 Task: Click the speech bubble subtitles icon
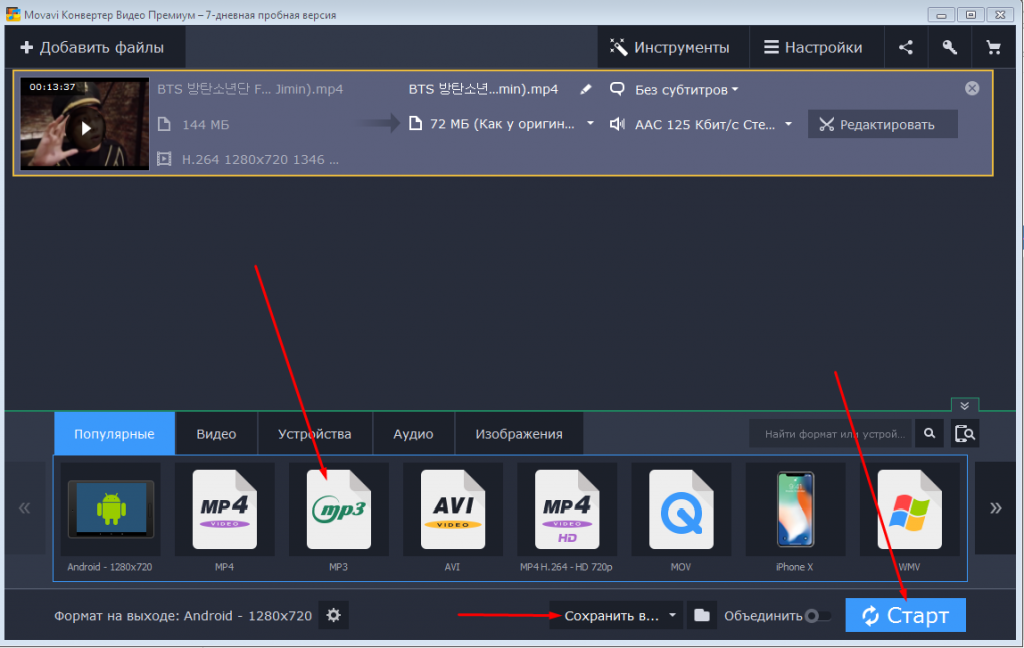(x=617, y=89)
